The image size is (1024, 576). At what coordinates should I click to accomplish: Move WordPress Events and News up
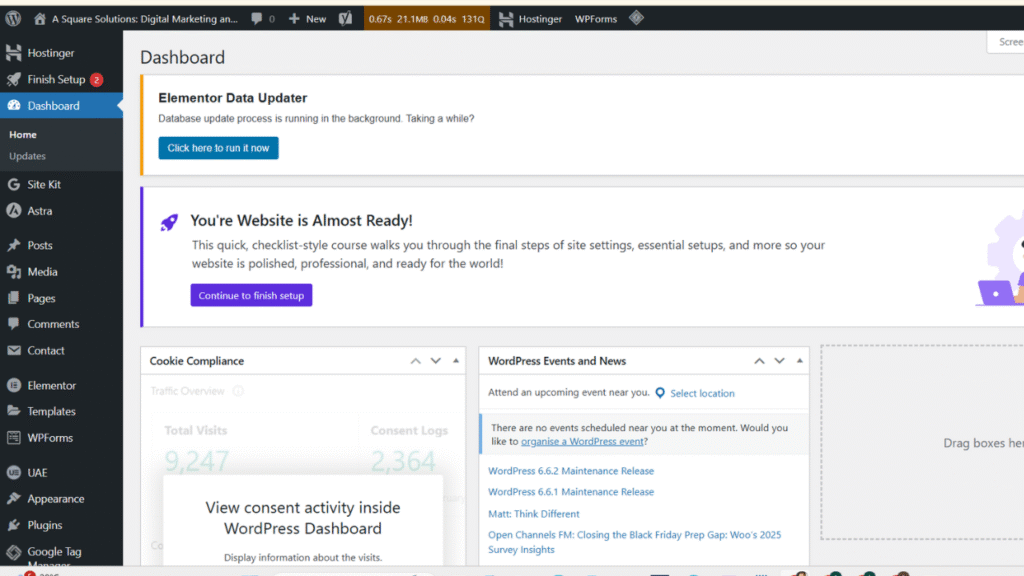click(759, 361)
